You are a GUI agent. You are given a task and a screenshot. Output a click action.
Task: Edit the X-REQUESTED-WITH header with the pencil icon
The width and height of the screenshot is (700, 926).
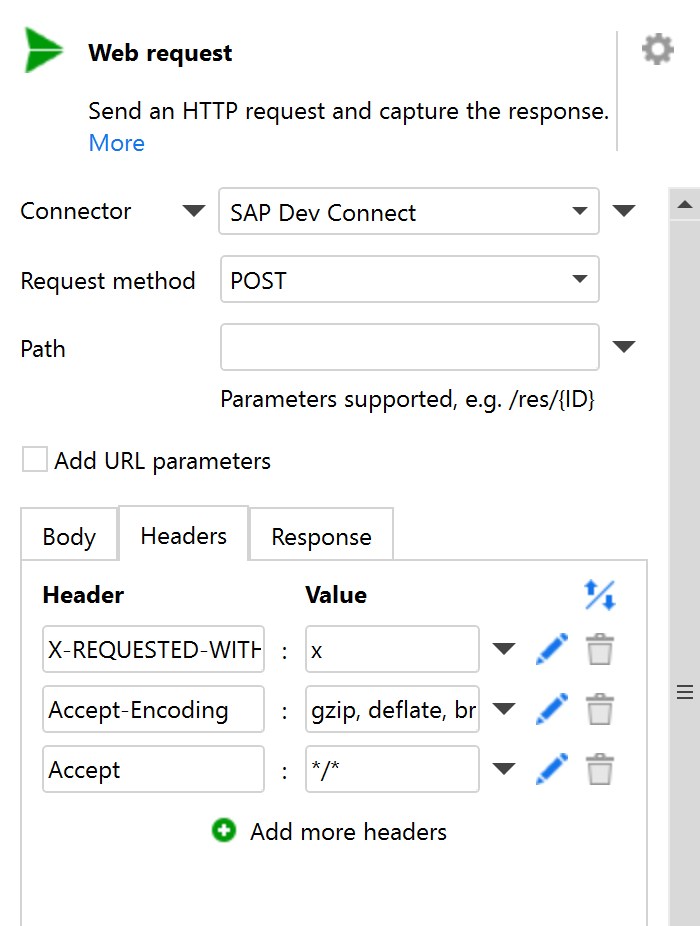(552, 649)
